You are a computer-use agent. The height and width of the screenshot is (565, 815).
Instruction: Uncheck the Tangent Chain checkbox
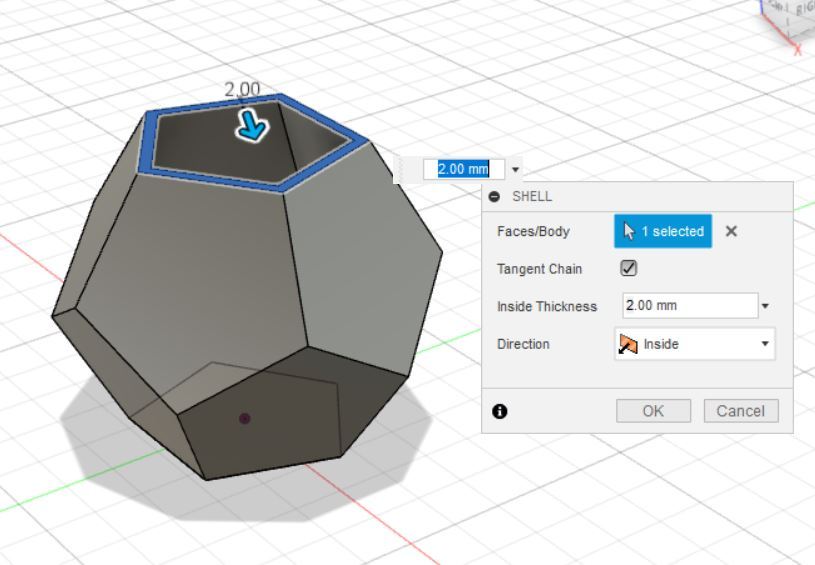click(628, 268)
